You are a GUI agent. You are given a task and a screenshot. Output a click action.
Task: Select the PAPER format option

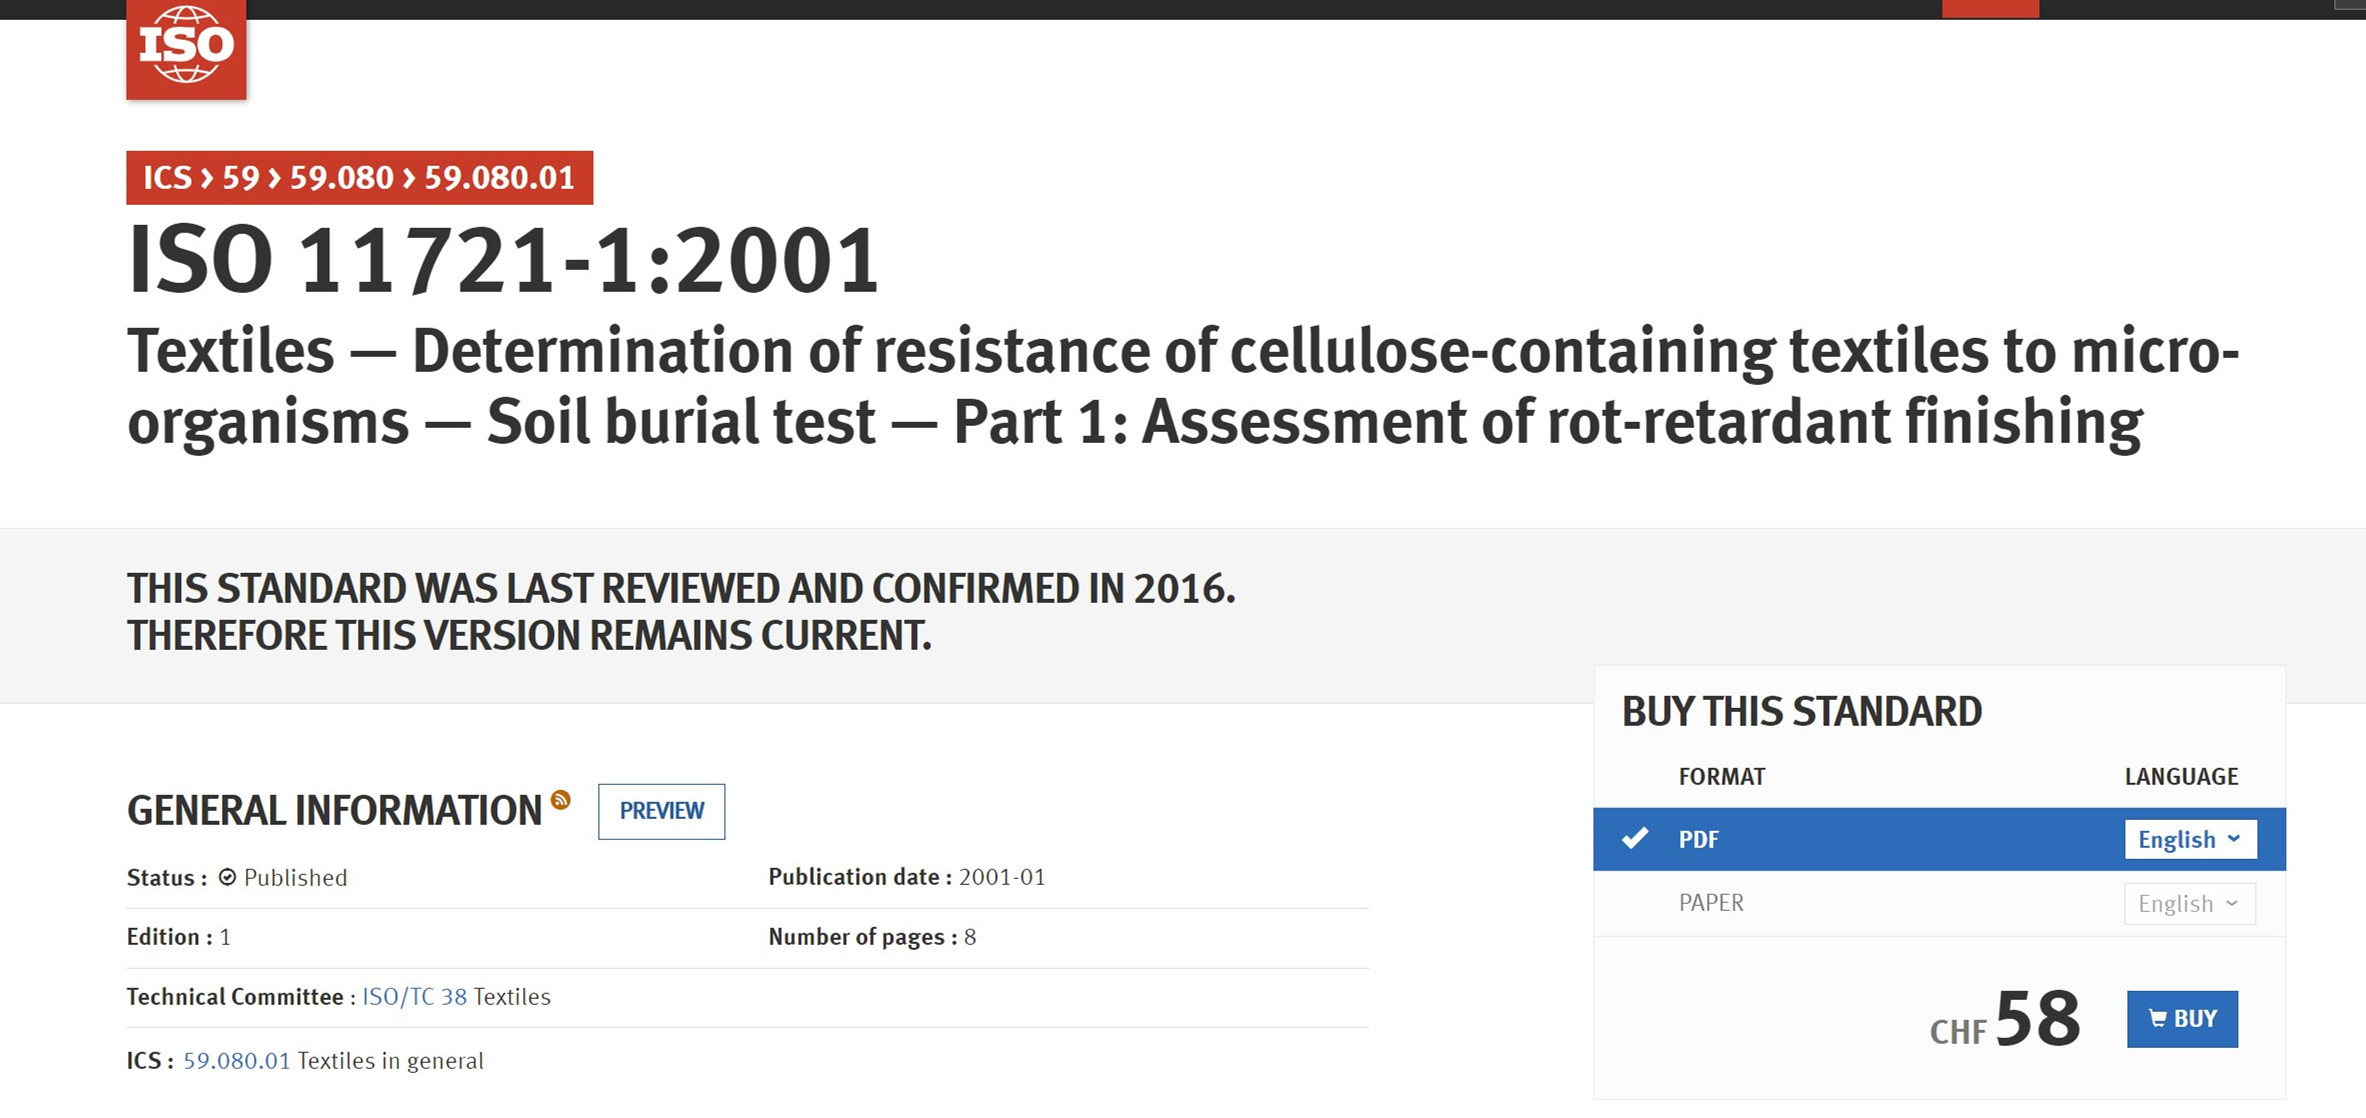tap(1711, 903)
